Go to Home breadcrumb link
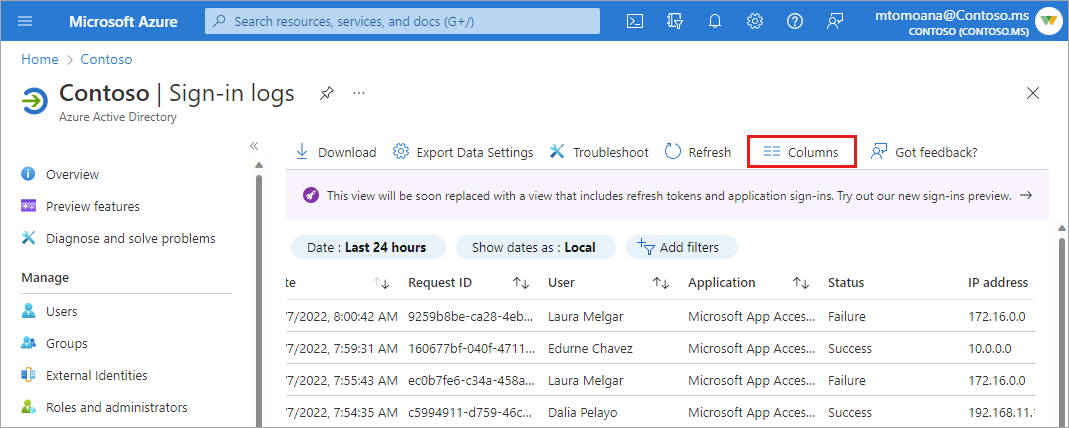Screen dimensions: 1069x428 coord(40,59)
